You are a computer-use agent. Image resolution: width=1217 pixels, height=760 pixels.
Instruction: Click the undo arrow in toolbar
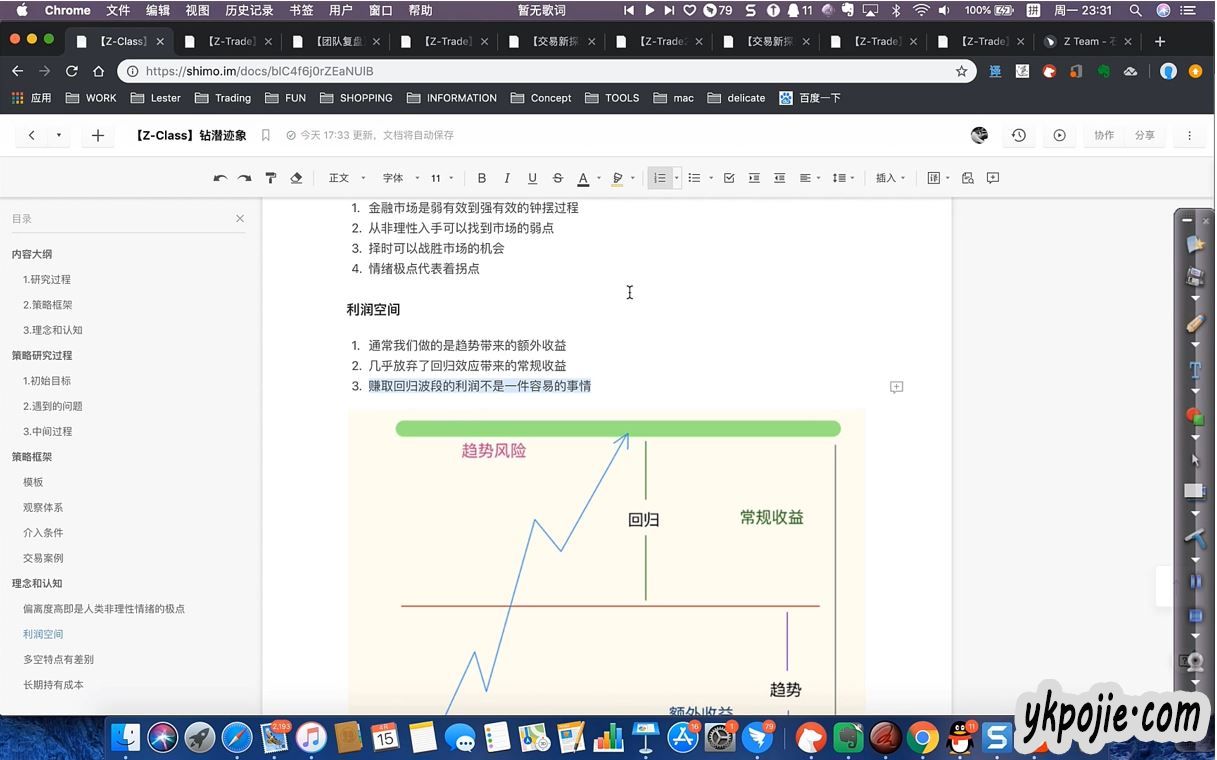coord(220,178)
